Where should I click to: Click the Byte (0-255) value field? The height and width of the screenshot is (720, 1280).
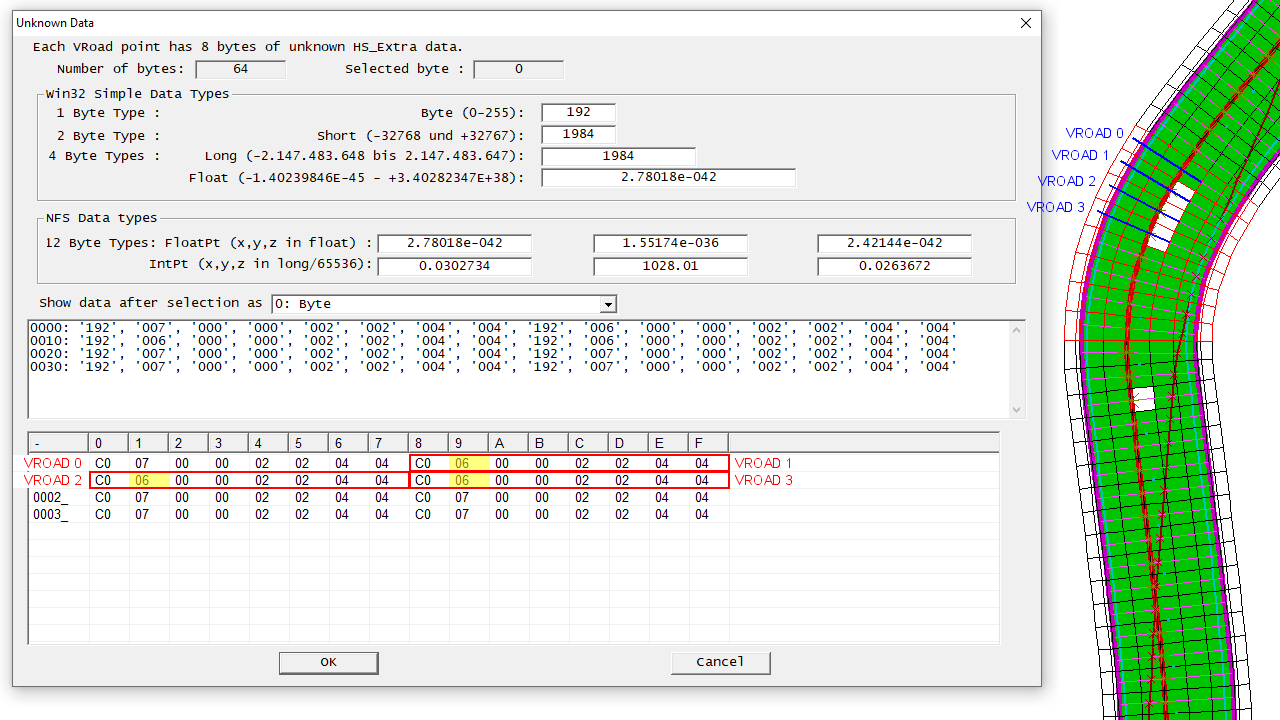pos(578,113)
